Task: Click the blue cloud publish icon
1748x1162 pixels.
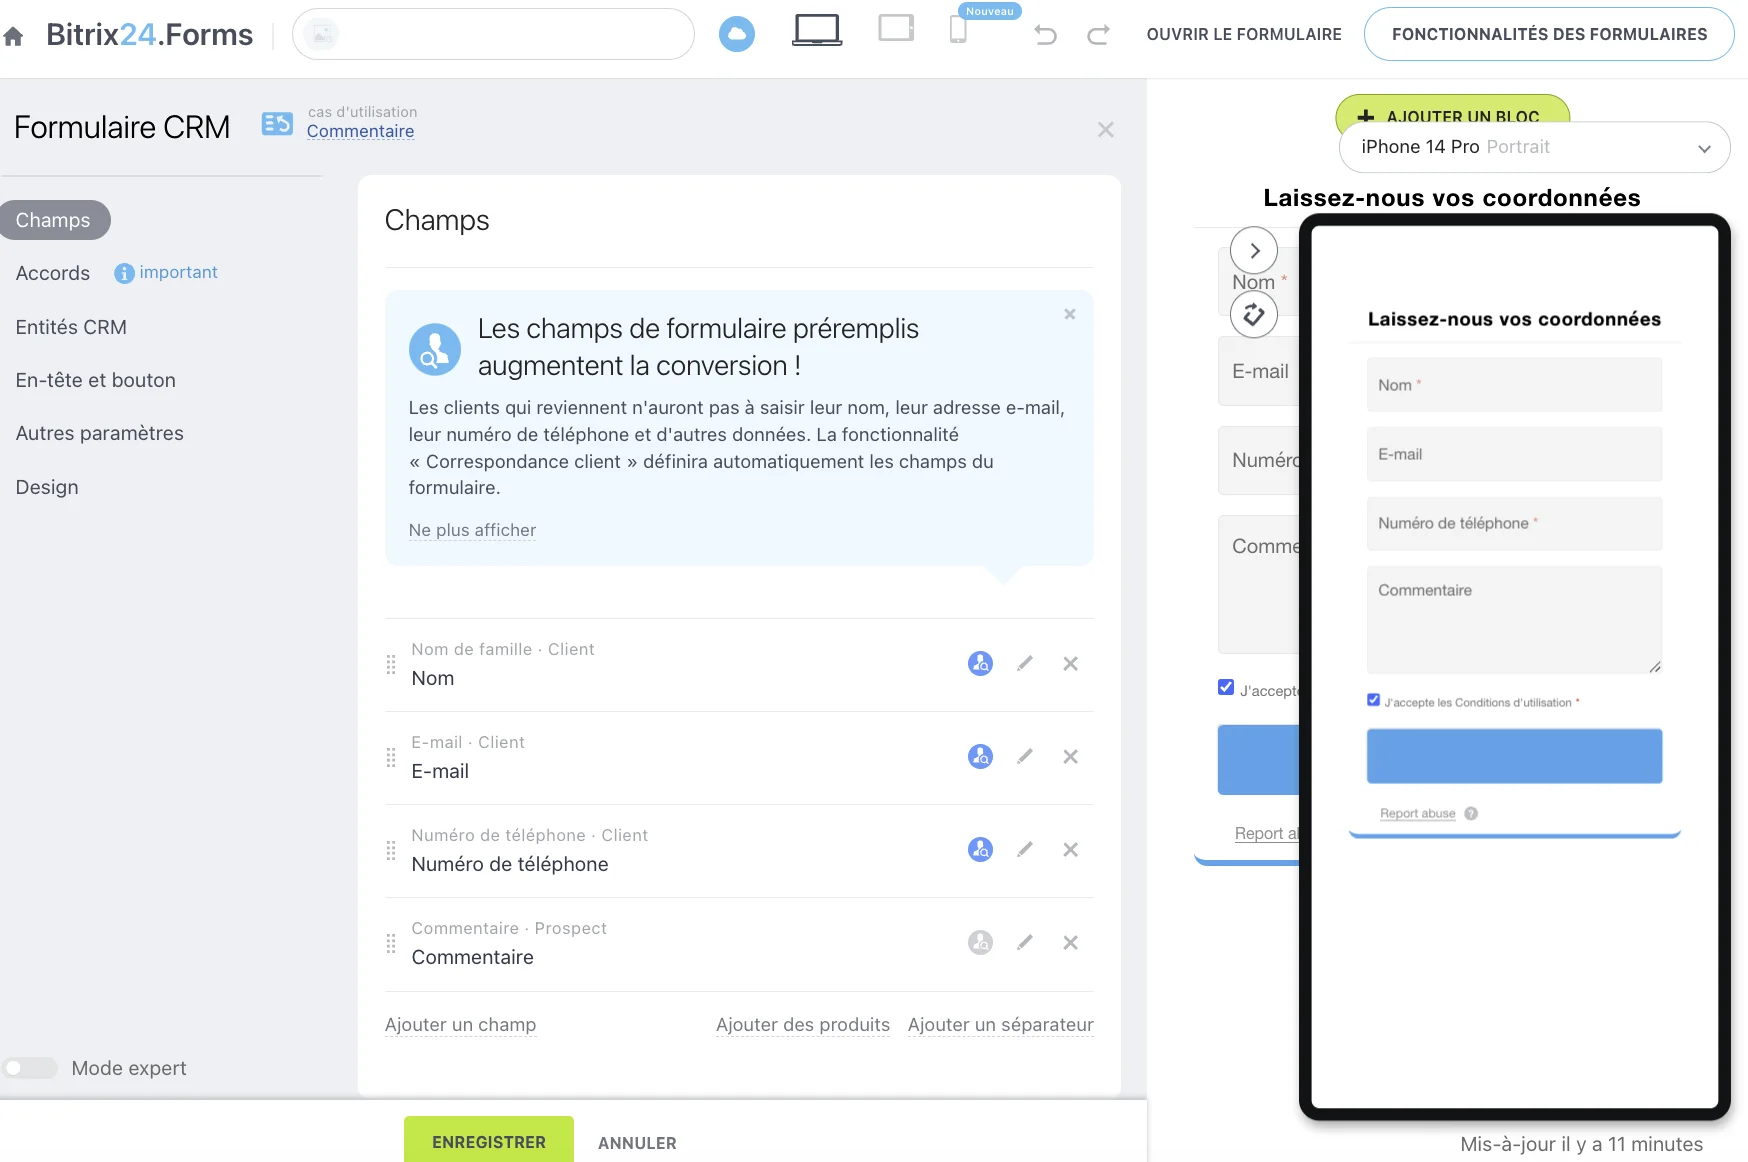Action: tap(737, 34)
